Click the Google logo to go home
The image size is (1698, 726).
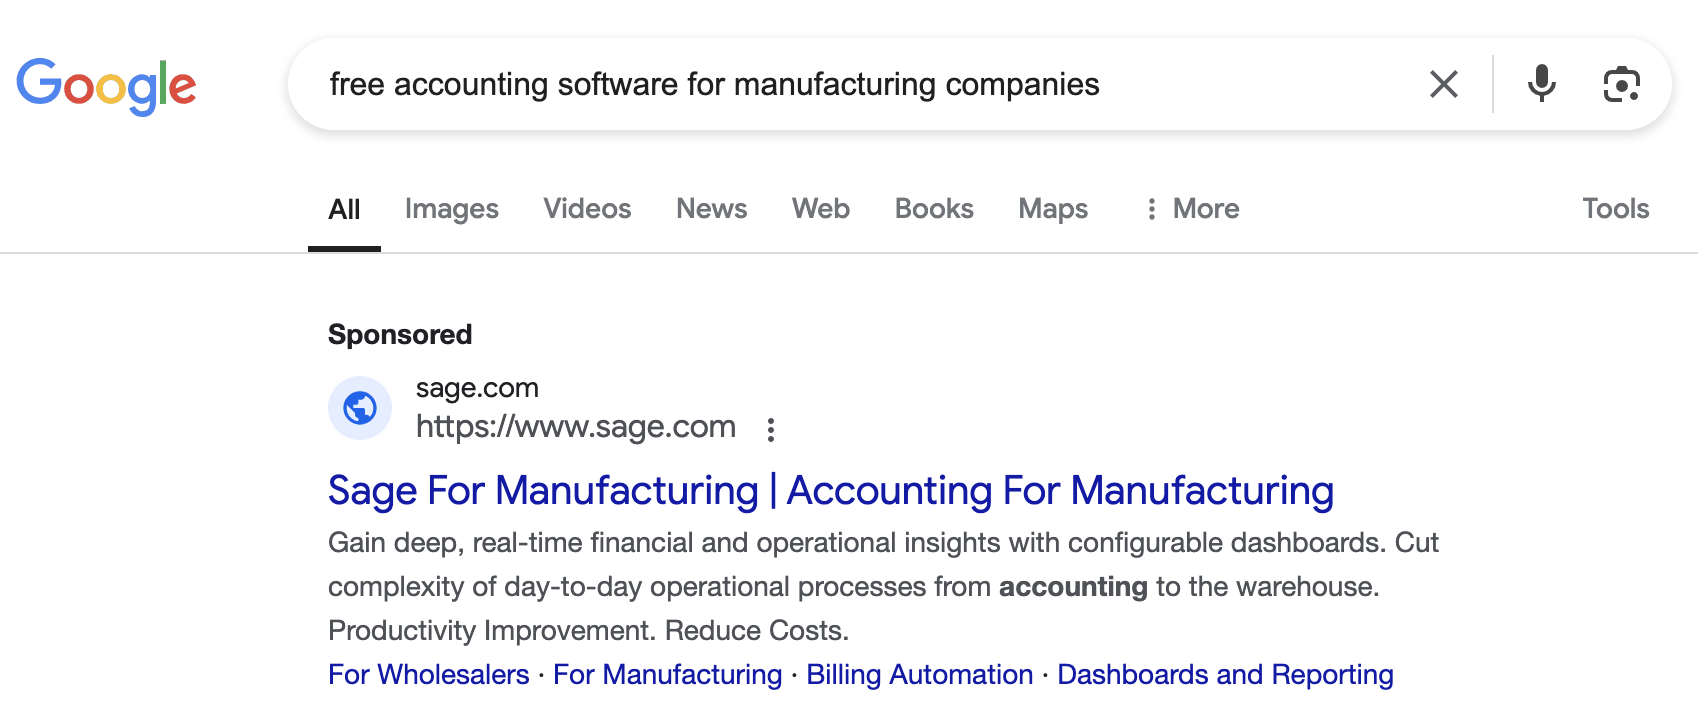point(106,85)
